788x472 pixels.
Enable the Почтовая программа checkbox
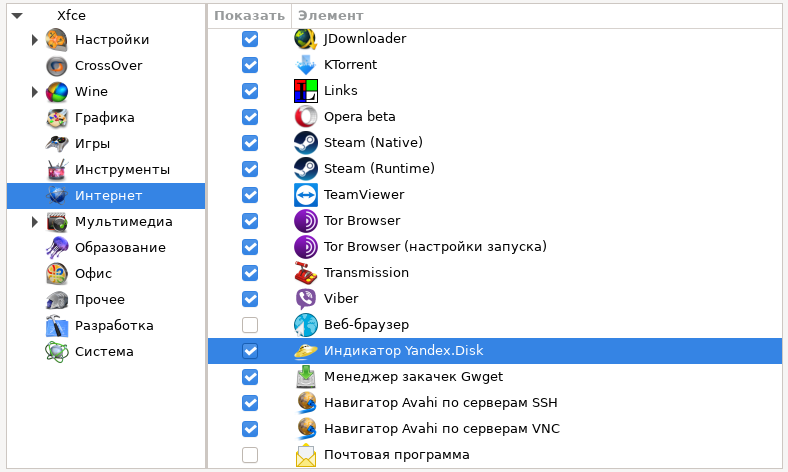point(250,455)
